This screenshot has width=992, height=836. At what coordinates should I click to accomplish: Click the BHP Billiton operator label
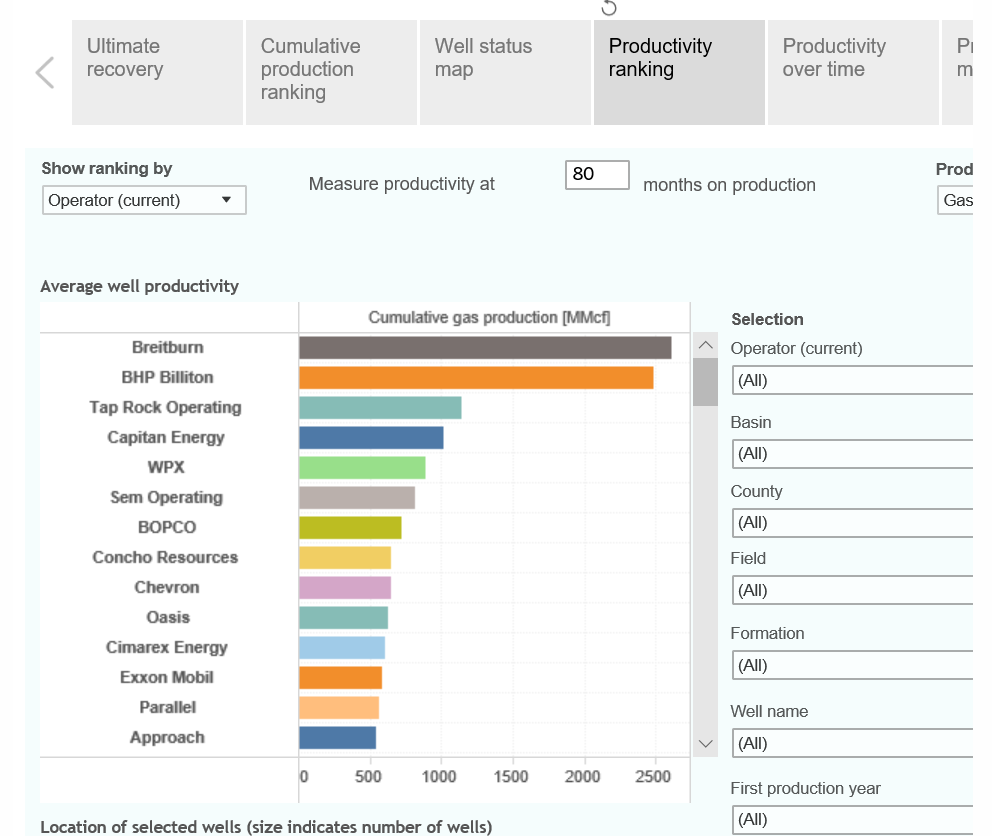click(168, 378)
